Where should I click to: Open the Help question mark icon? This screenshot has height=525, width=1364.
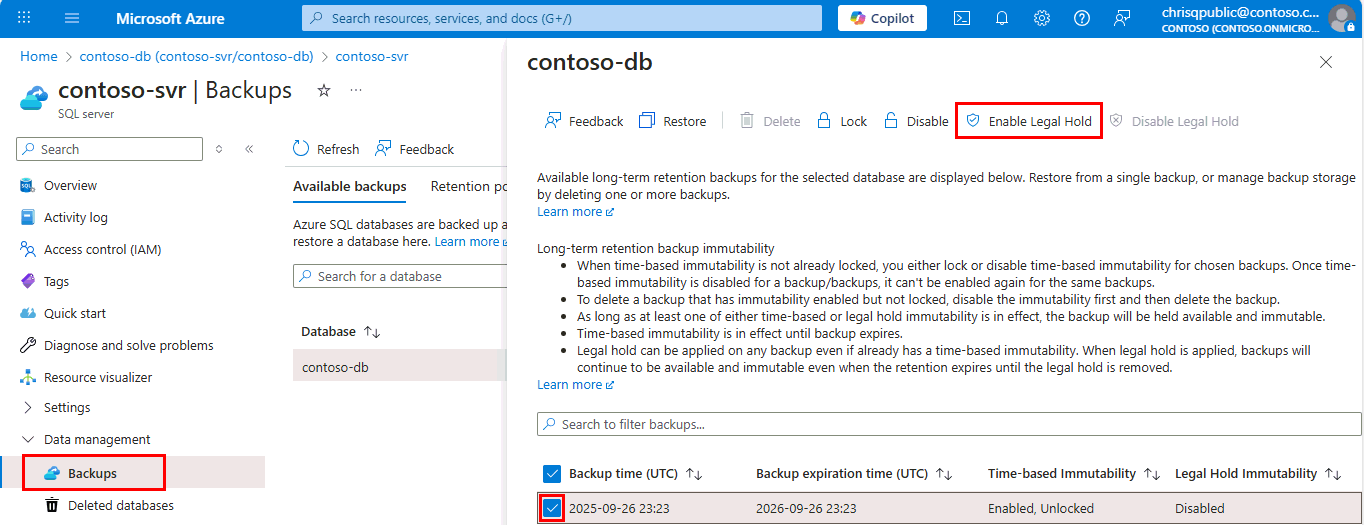pyautogui.click(x=1082, y=18)
